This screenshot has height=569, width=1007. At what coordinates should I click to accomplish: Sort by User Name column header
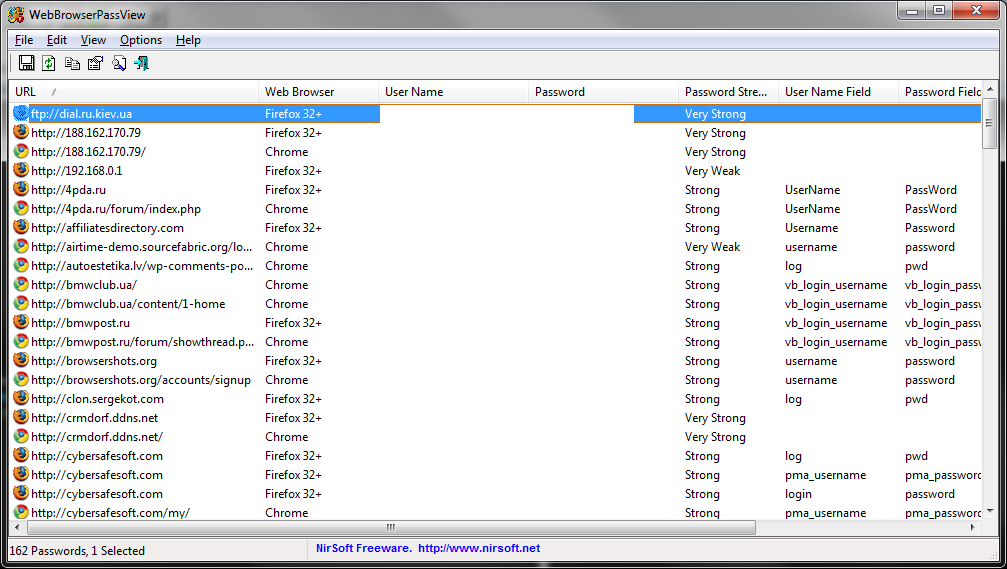pos(453,92)
